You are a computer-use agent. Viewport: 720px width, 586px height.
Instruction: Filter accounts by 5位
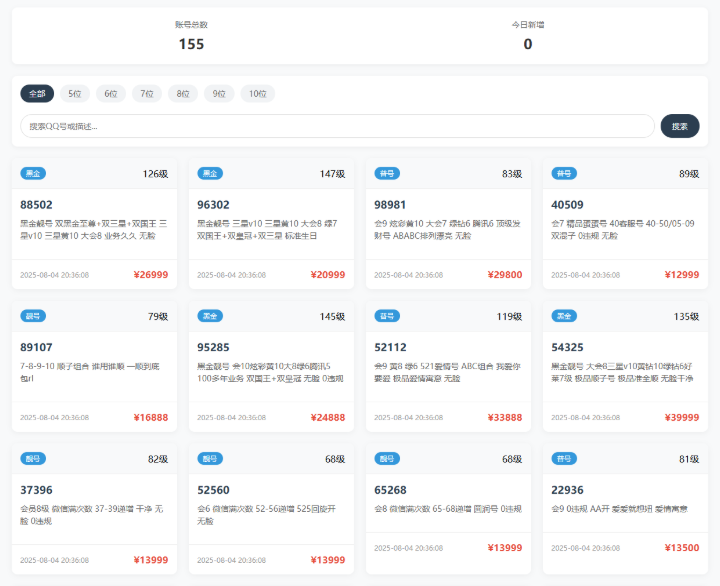(75, 94)
